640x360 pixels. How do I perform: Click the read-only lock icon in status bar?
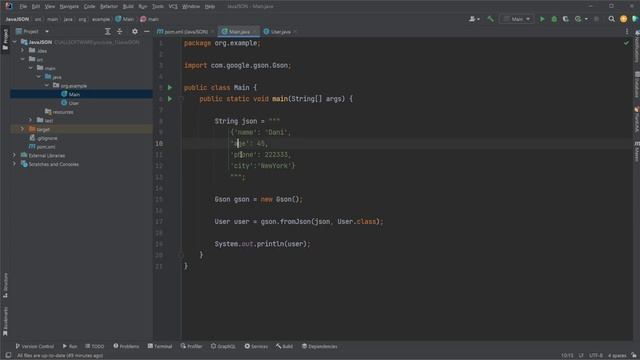[x=634, y=356]
